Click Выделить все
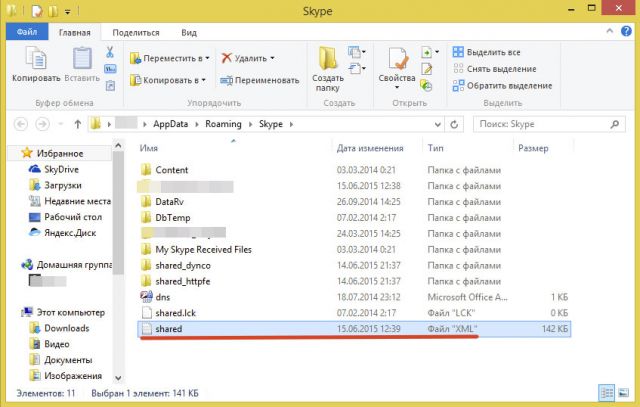640x407 pixels. click(x=486, y=52)
